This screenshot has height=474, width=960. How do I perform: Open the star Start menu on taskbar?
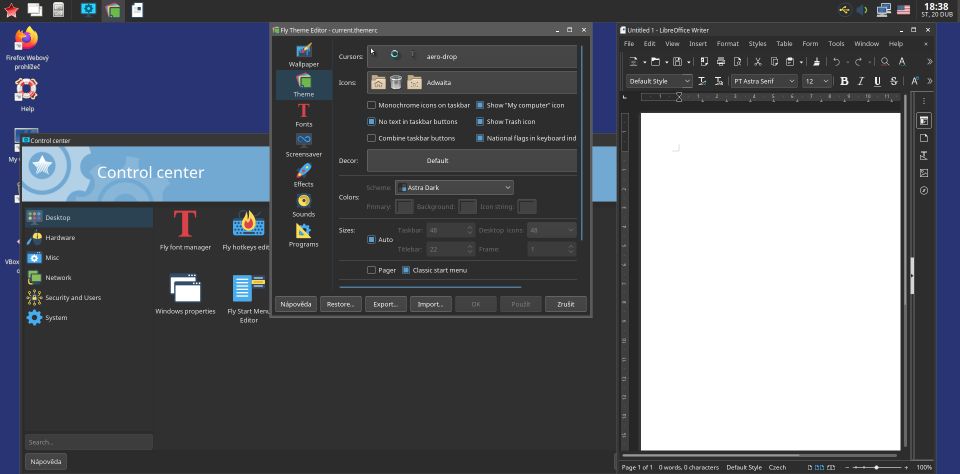pos(11,10)
